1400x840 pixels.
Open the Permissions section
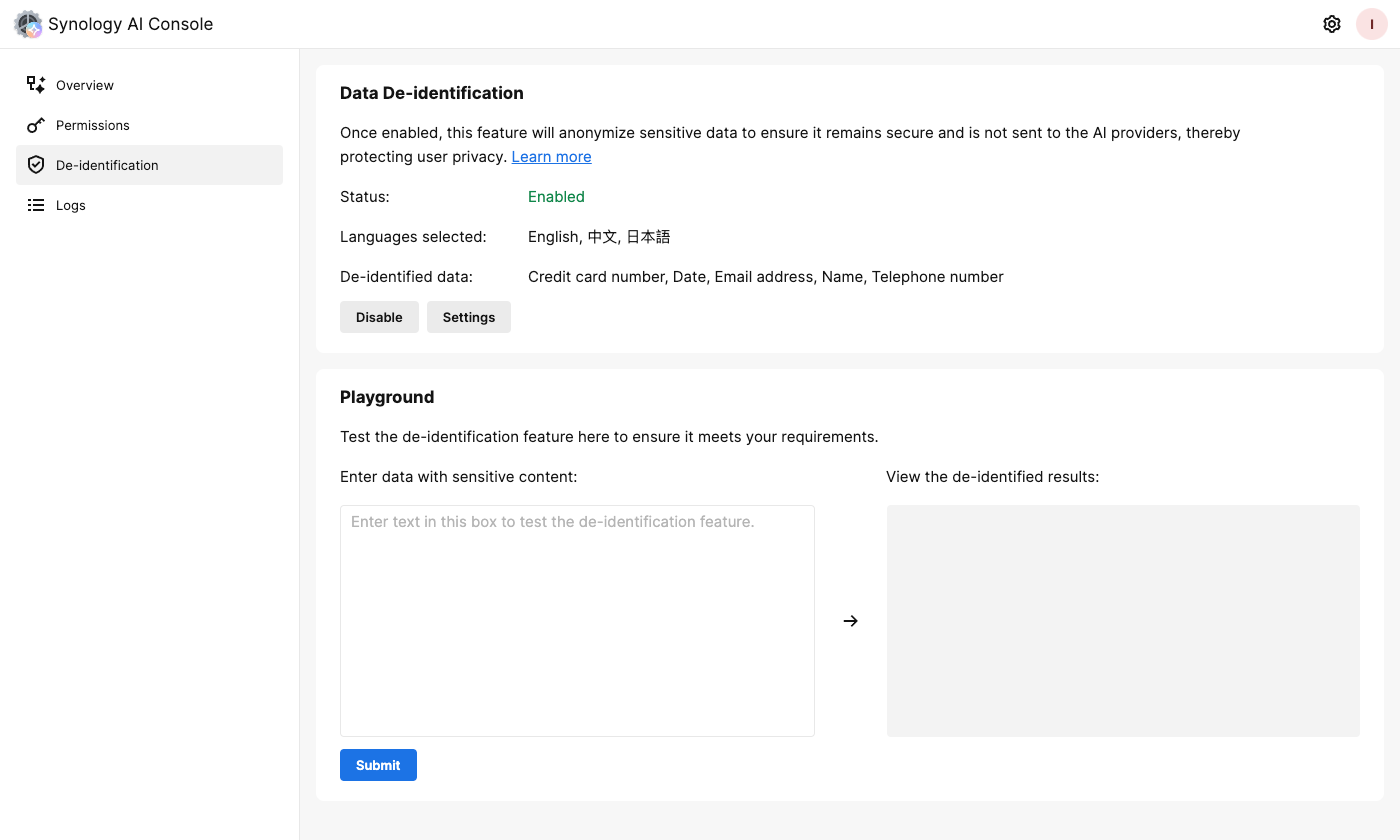(x=93, y=125)
